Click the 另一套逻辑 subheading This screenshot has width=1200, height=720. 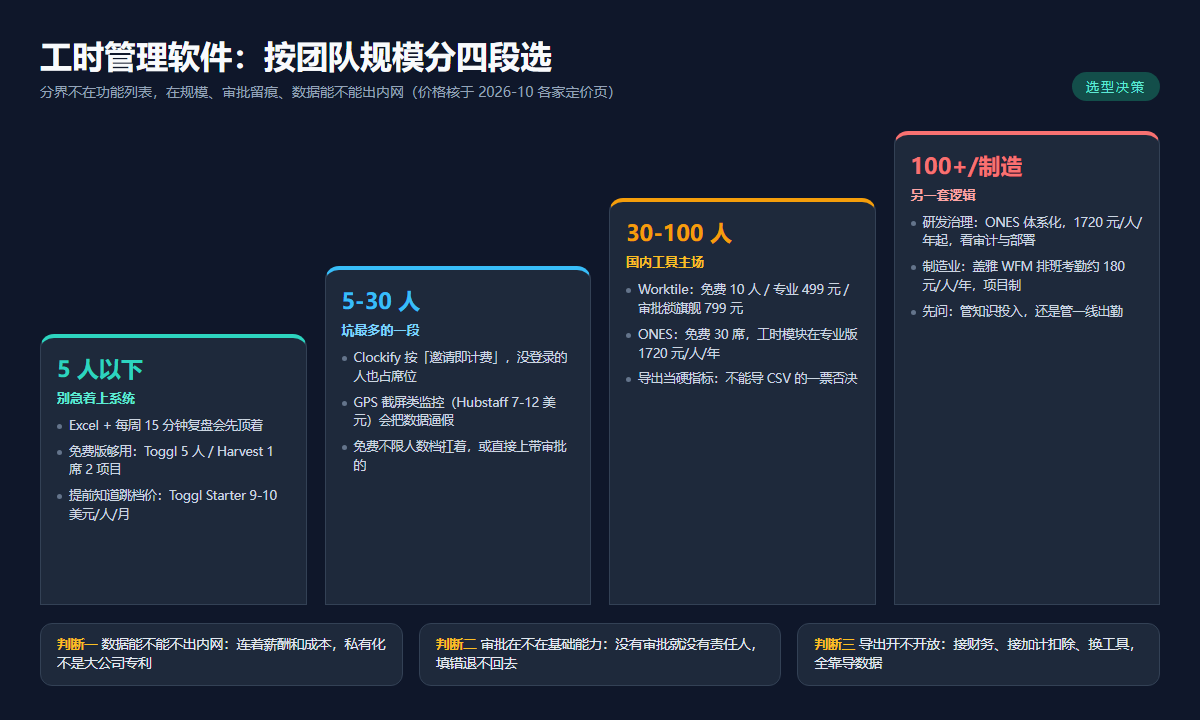pos(943,195)
